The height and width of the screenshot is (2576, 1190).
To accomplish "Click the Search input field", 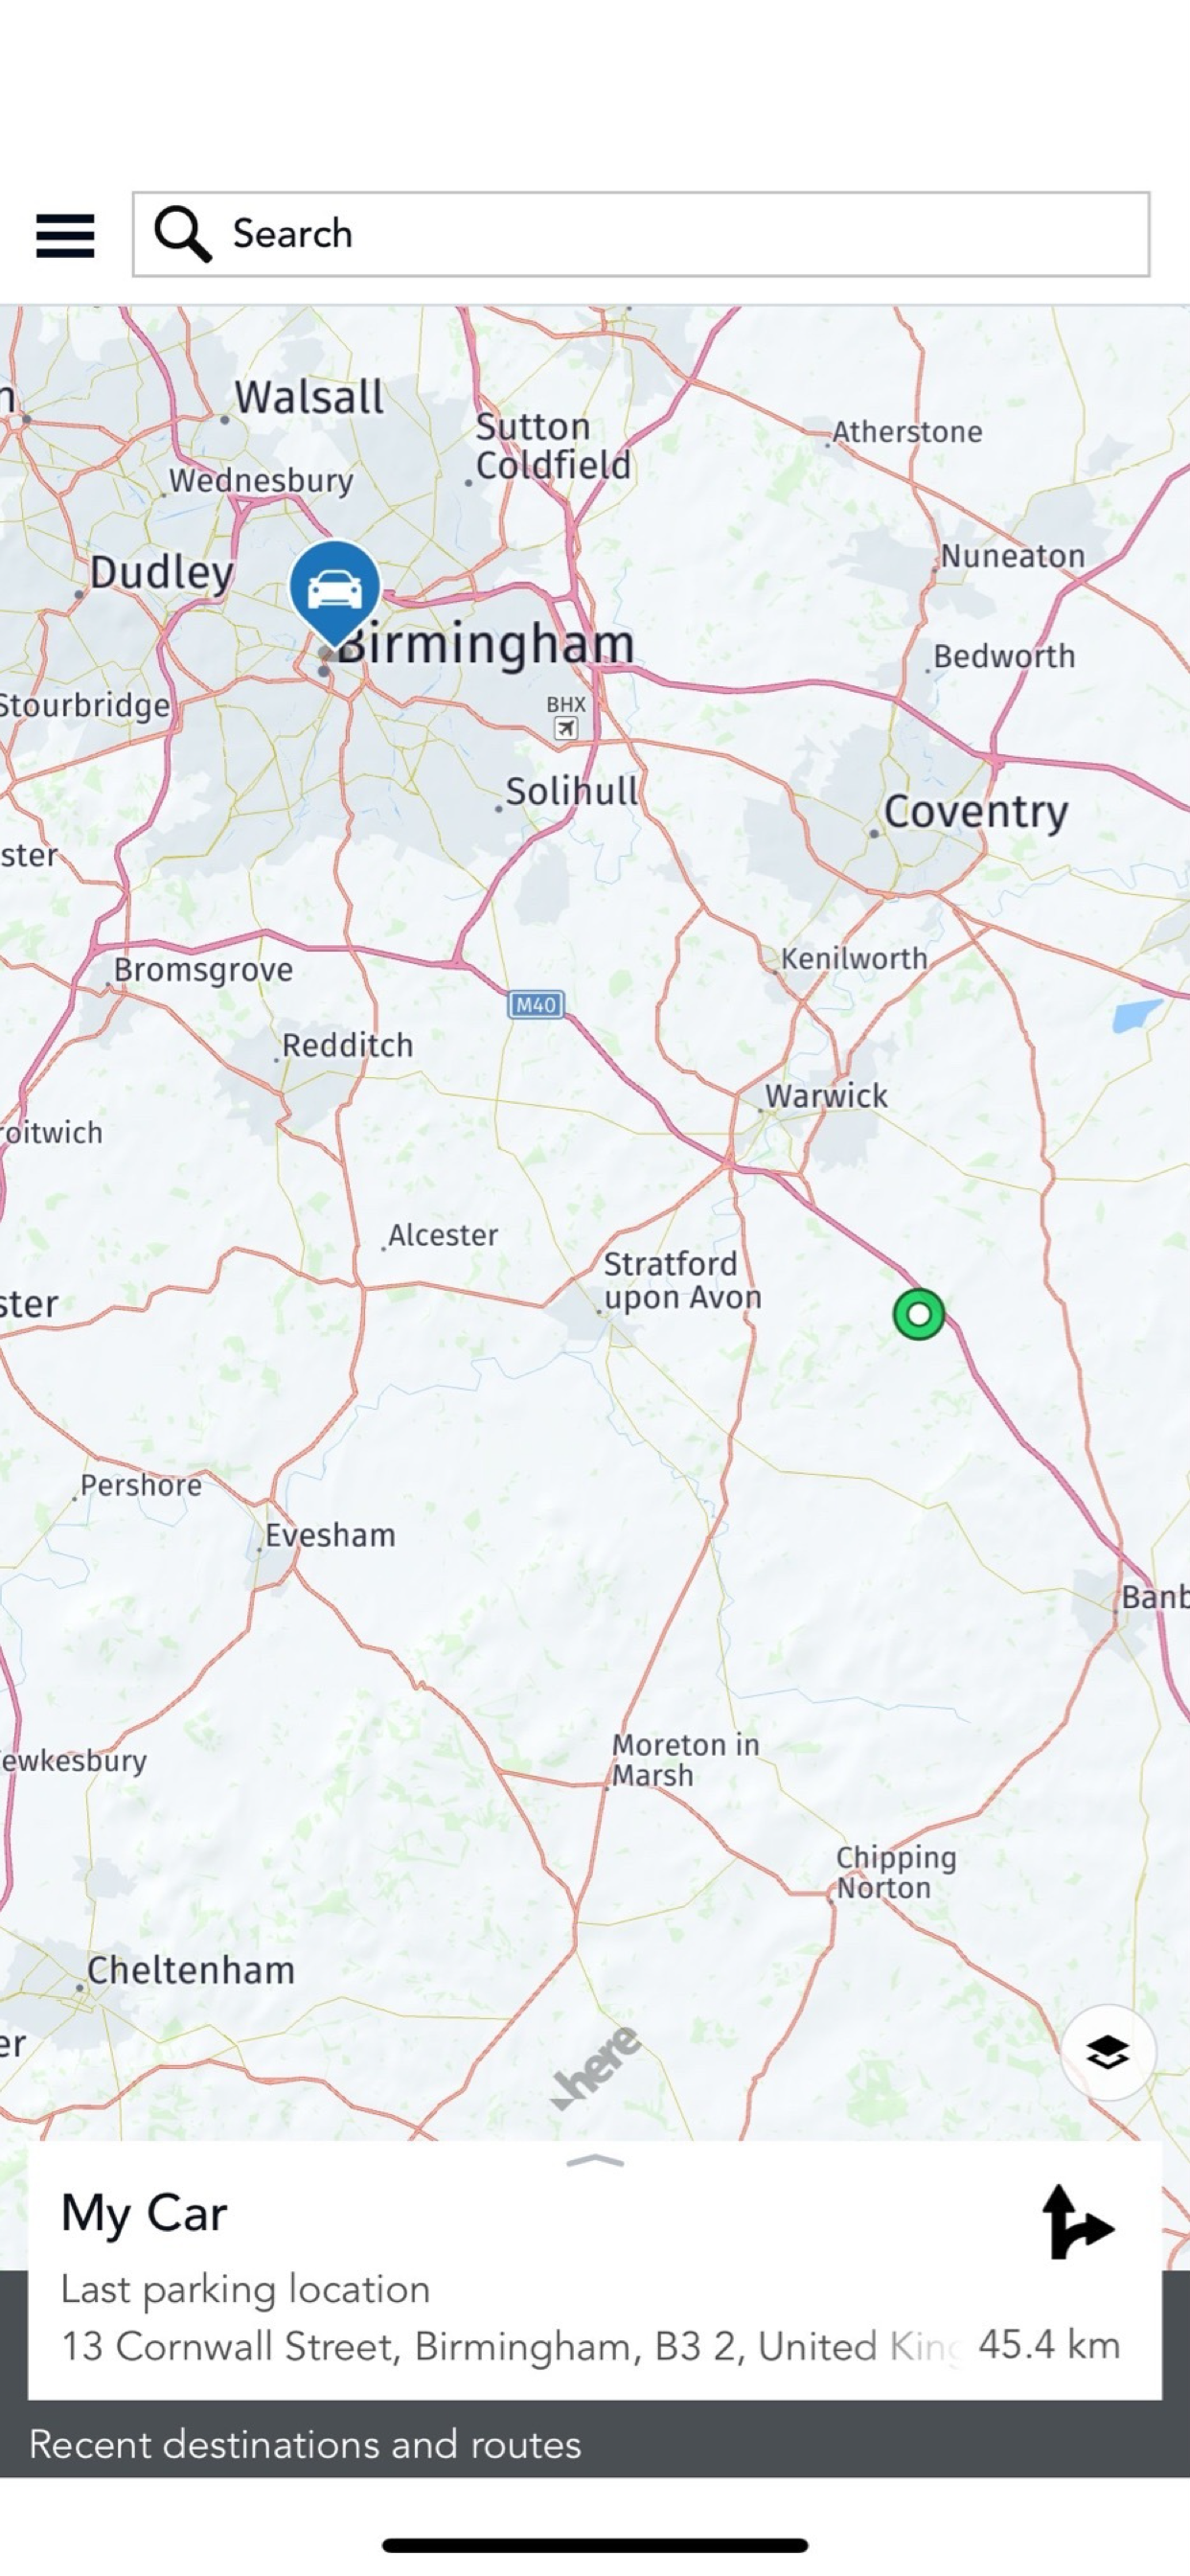I will [x=641, y=234].
